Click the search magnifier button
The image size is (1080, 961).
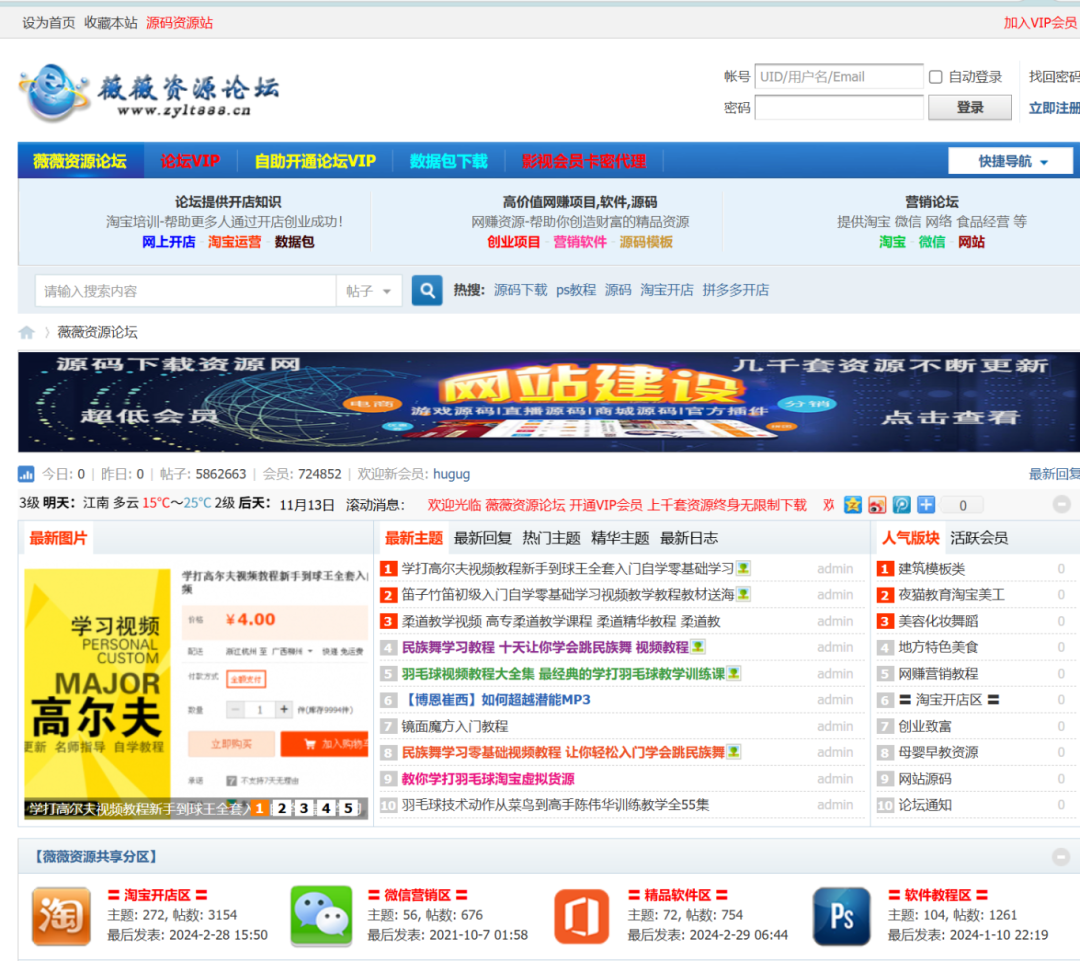click(427, 291)
